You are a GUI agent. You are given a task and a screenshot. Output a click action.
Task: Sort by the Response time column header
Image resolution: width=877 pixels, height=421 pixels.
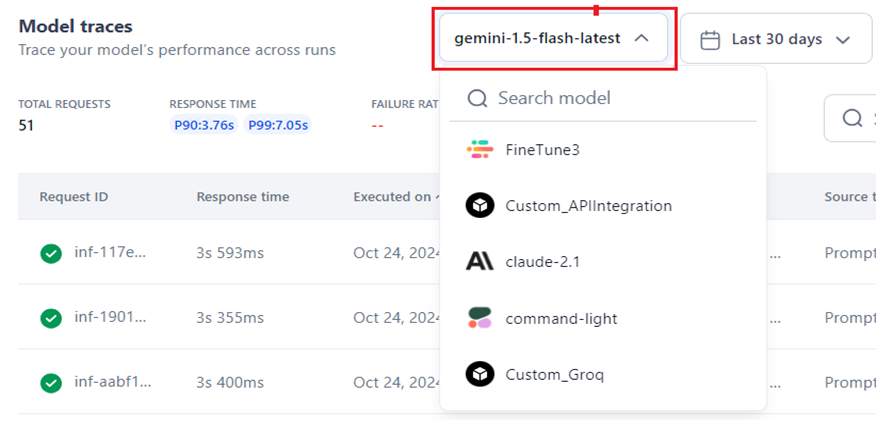pos(243,197)
